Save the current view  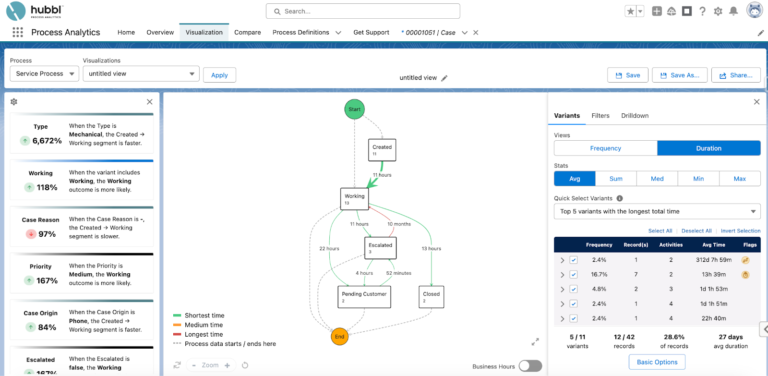[627, 75]
